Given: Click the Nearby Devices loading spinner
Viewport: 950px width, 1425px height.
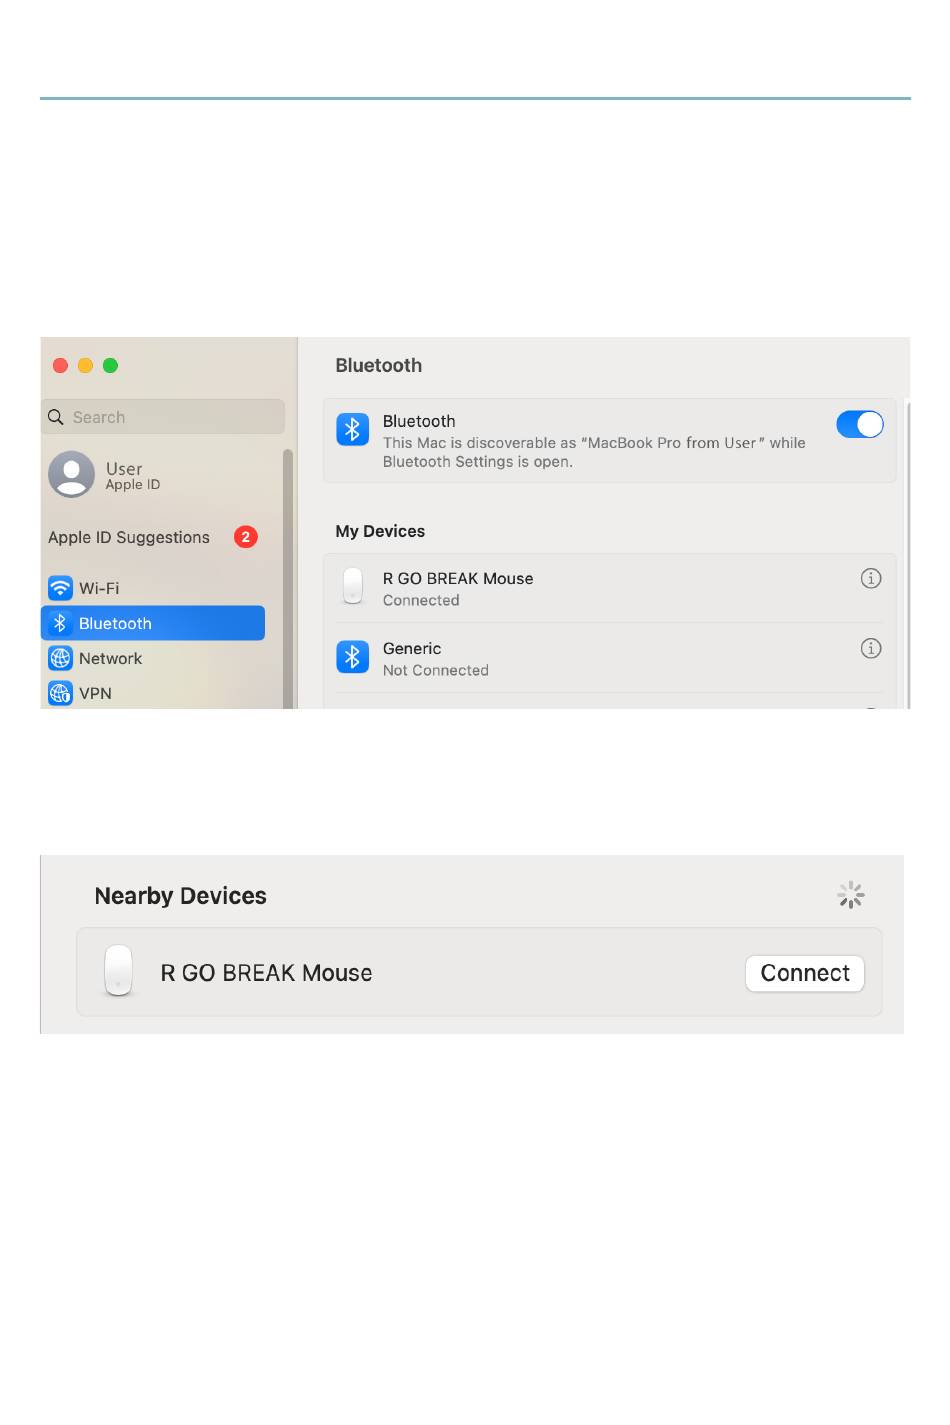Looking at the screenshot, I should pyautogui.click(x=850, y=895).
